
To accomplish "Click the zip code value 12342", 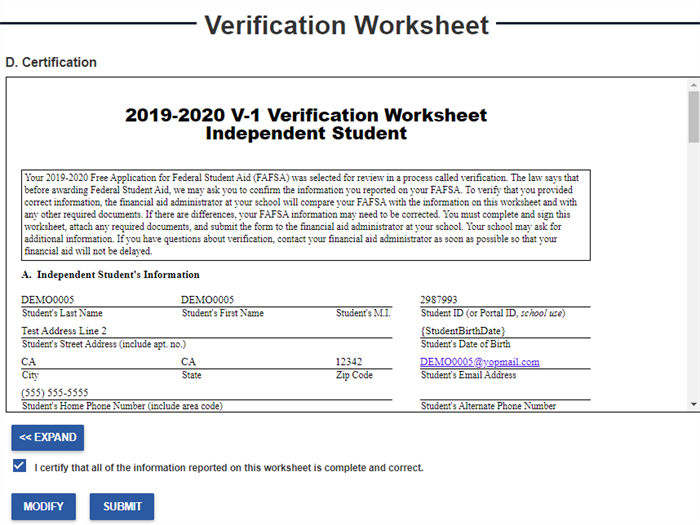I will [349, 362].
